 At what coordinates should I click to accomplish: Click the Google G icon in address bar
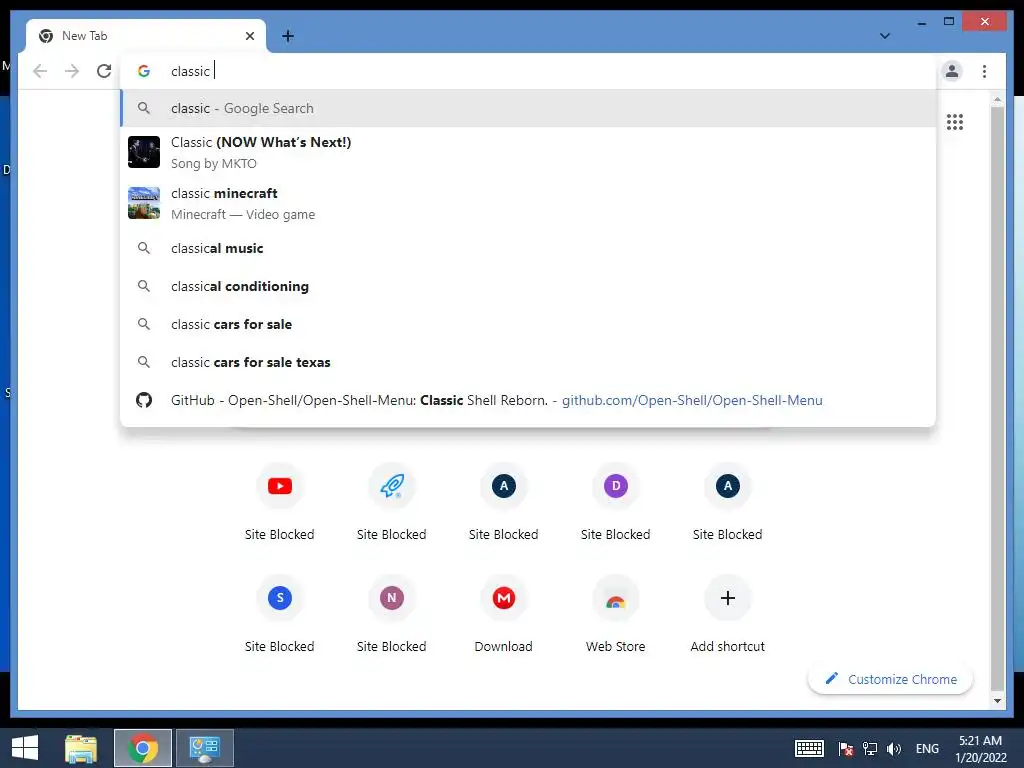point(144,71)
